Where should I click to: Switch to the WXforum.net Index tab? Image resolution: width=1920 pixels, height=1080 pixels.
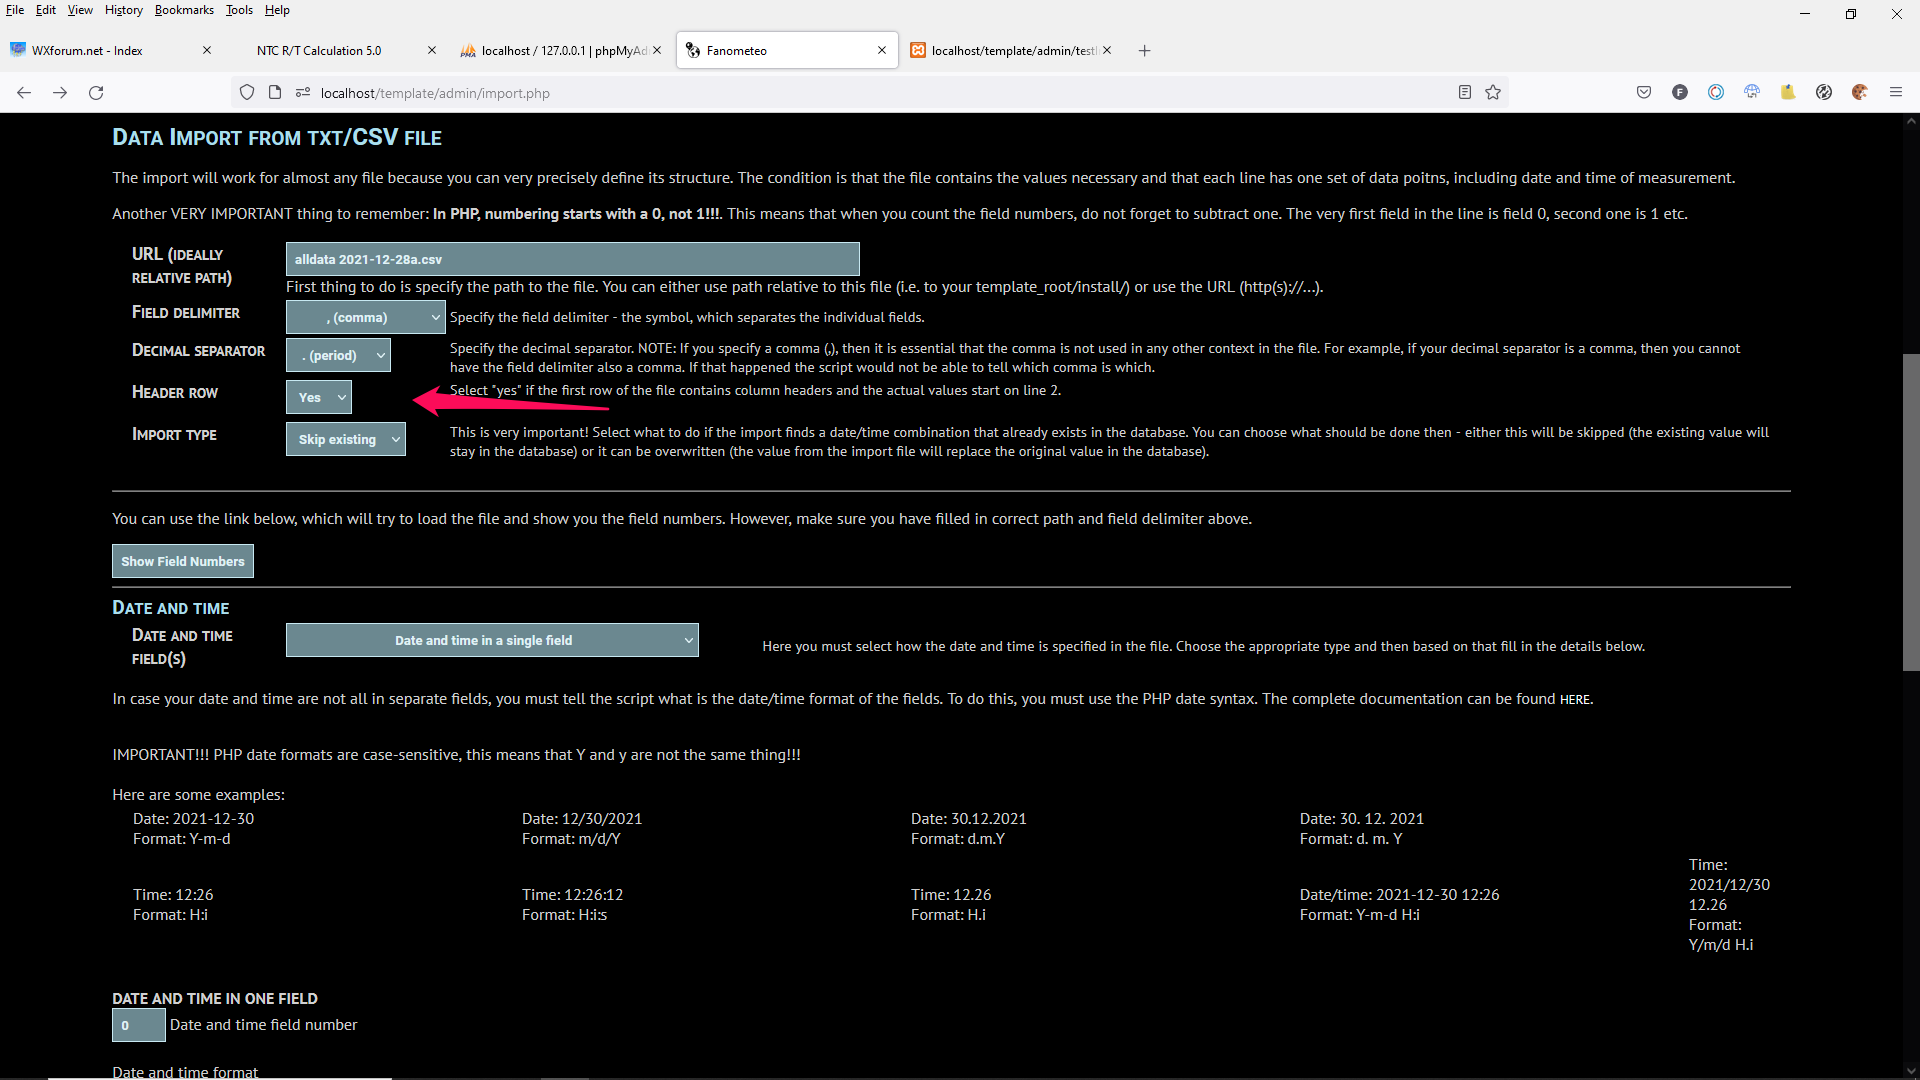(87, 50)
